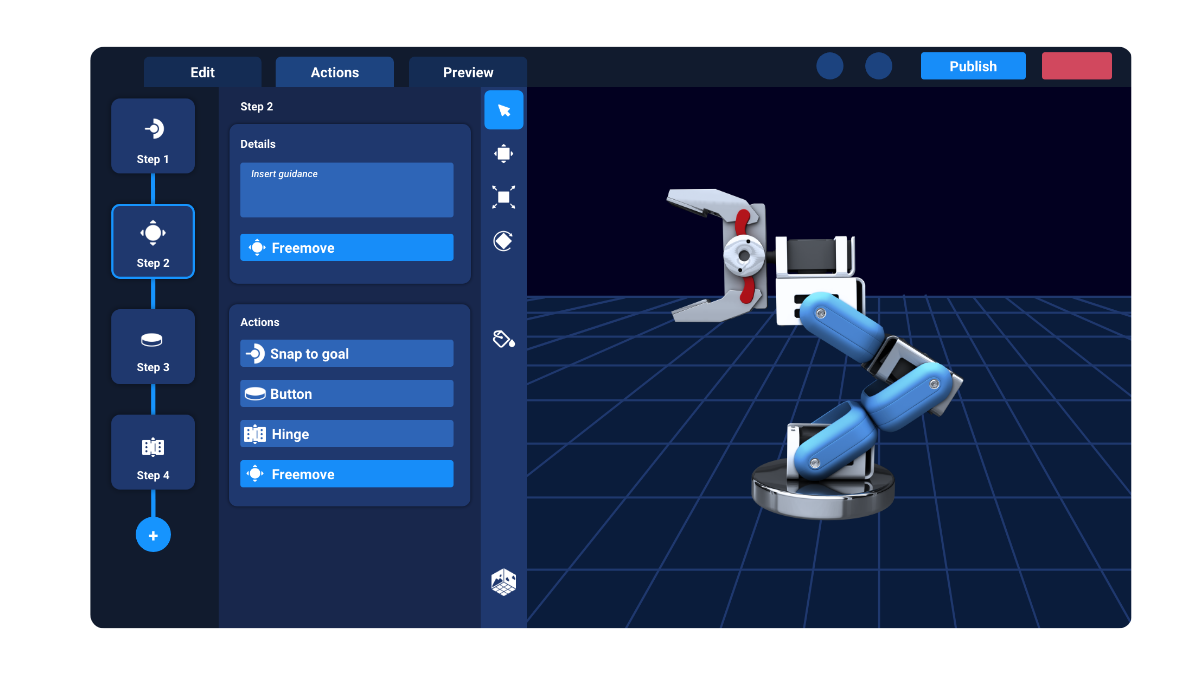
Task: Open the Actions tab
Action: 335,72
